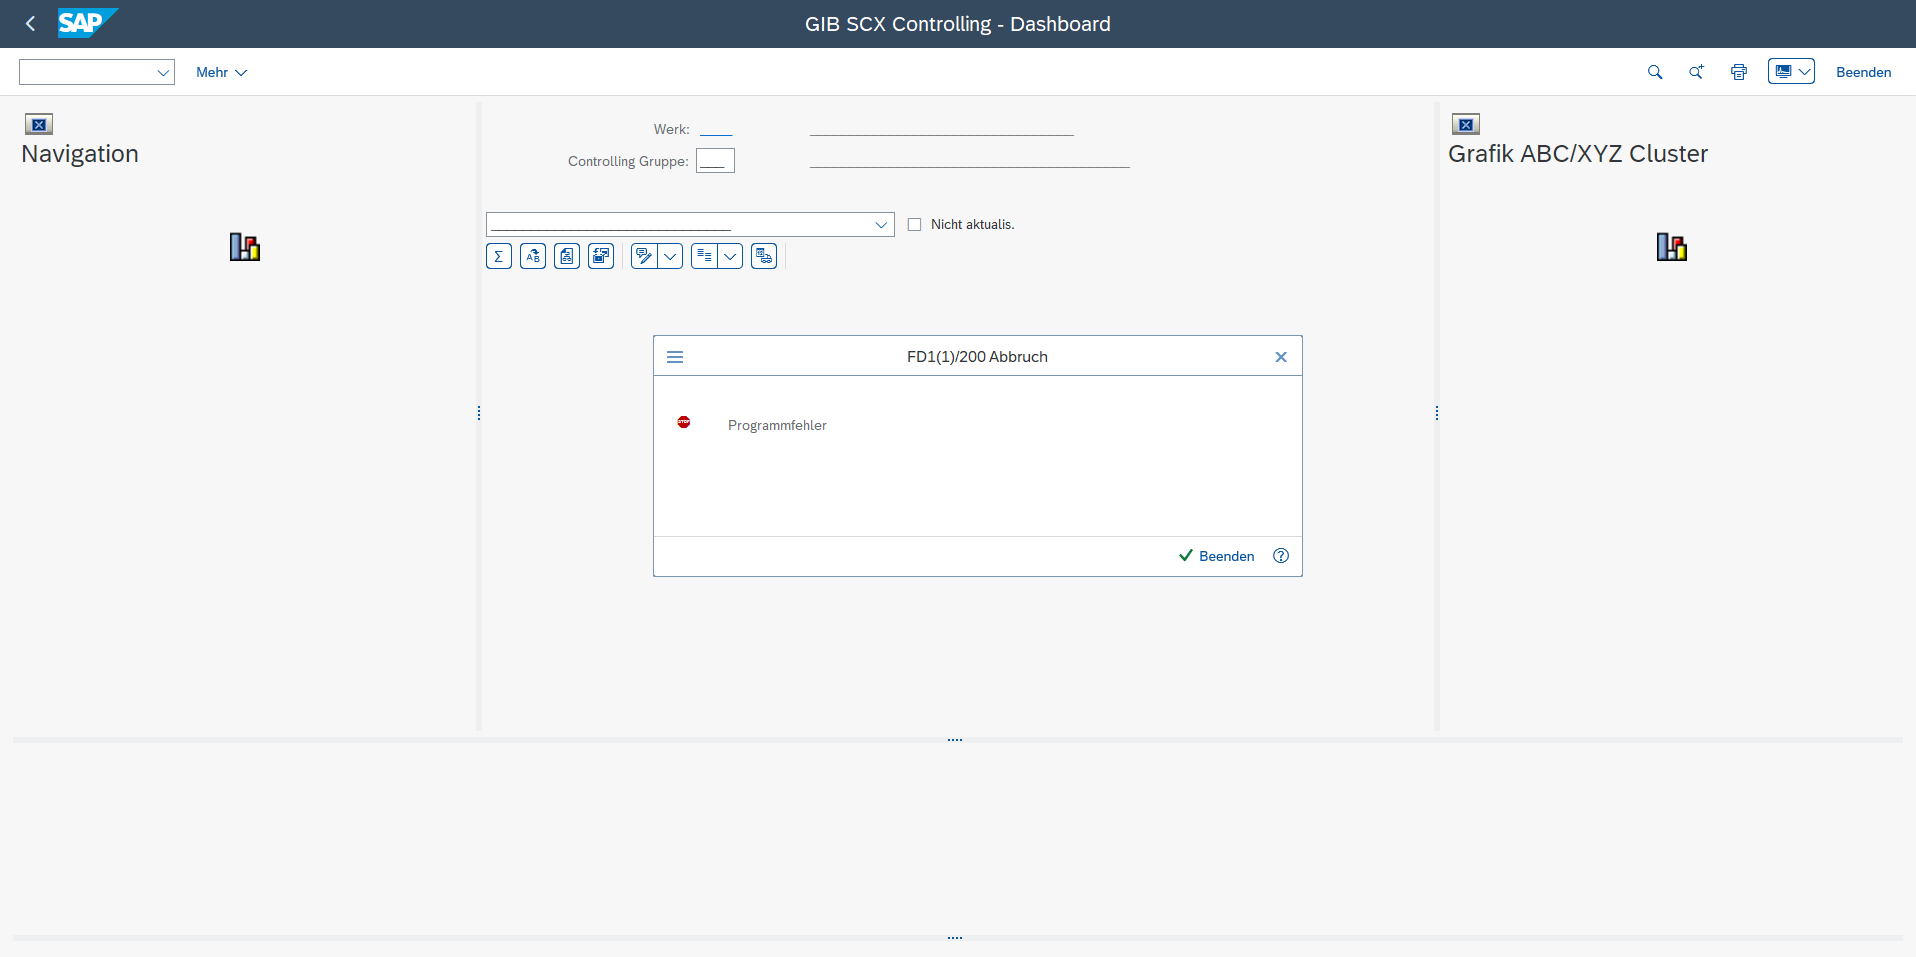Click the printer icon in header
Image resolution: width=1916 pixels, height=957 pixels.
tap(1739, 72)
